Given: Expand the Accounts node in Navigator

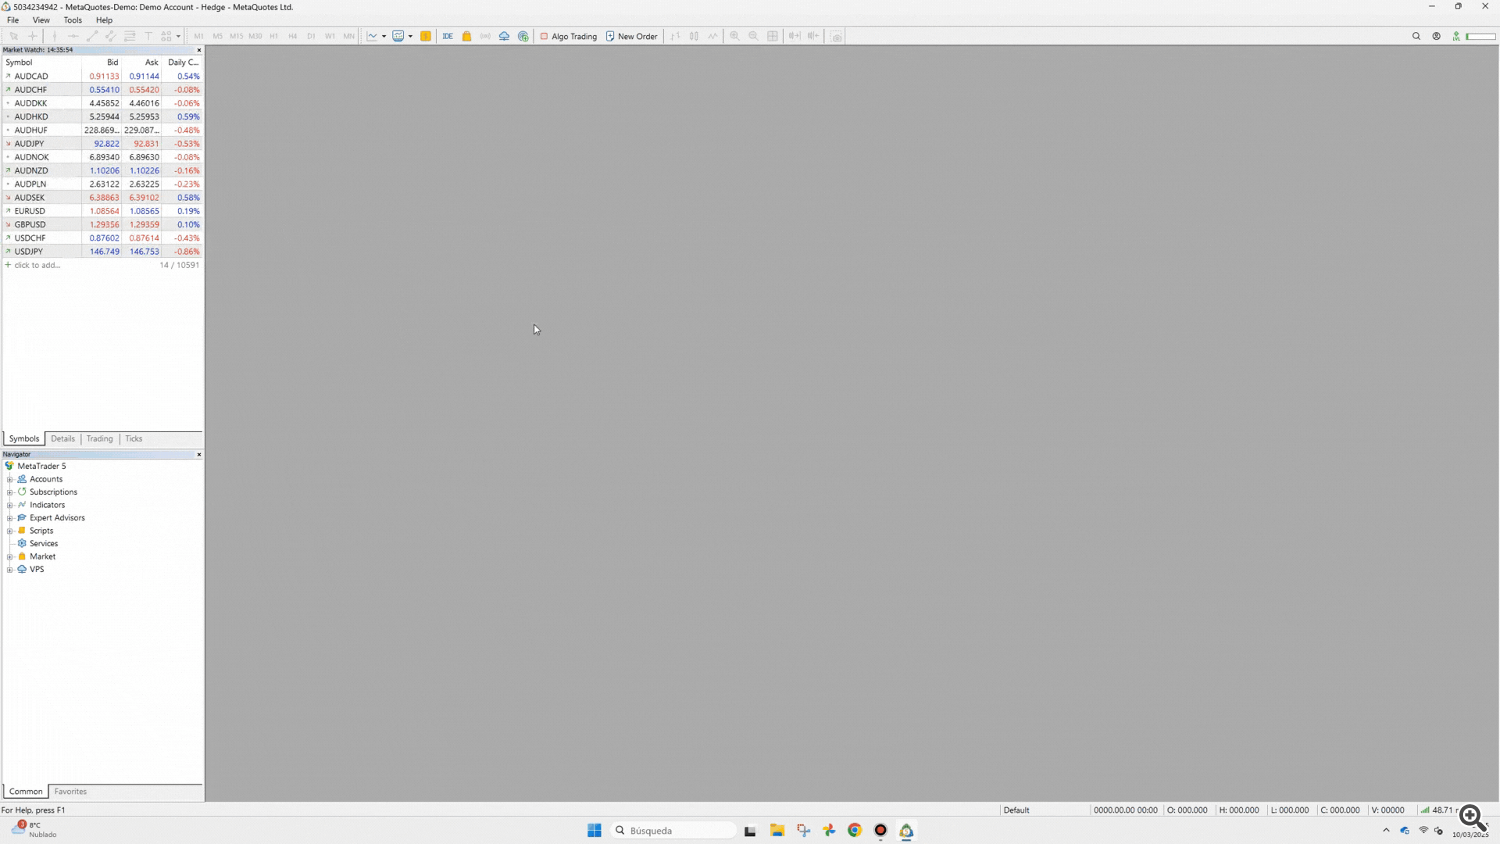Looking at the screenshot, I should click(10, 480).
